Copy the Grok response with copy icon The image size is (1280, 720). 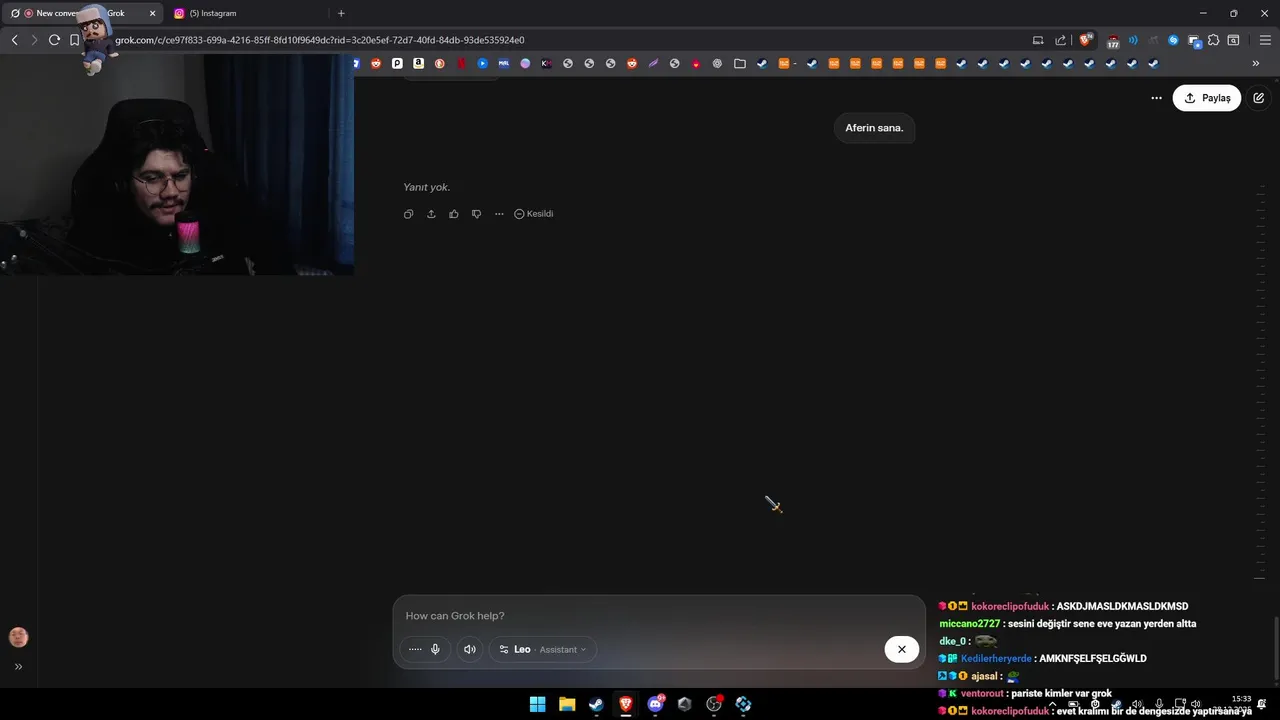coord(408,214)
